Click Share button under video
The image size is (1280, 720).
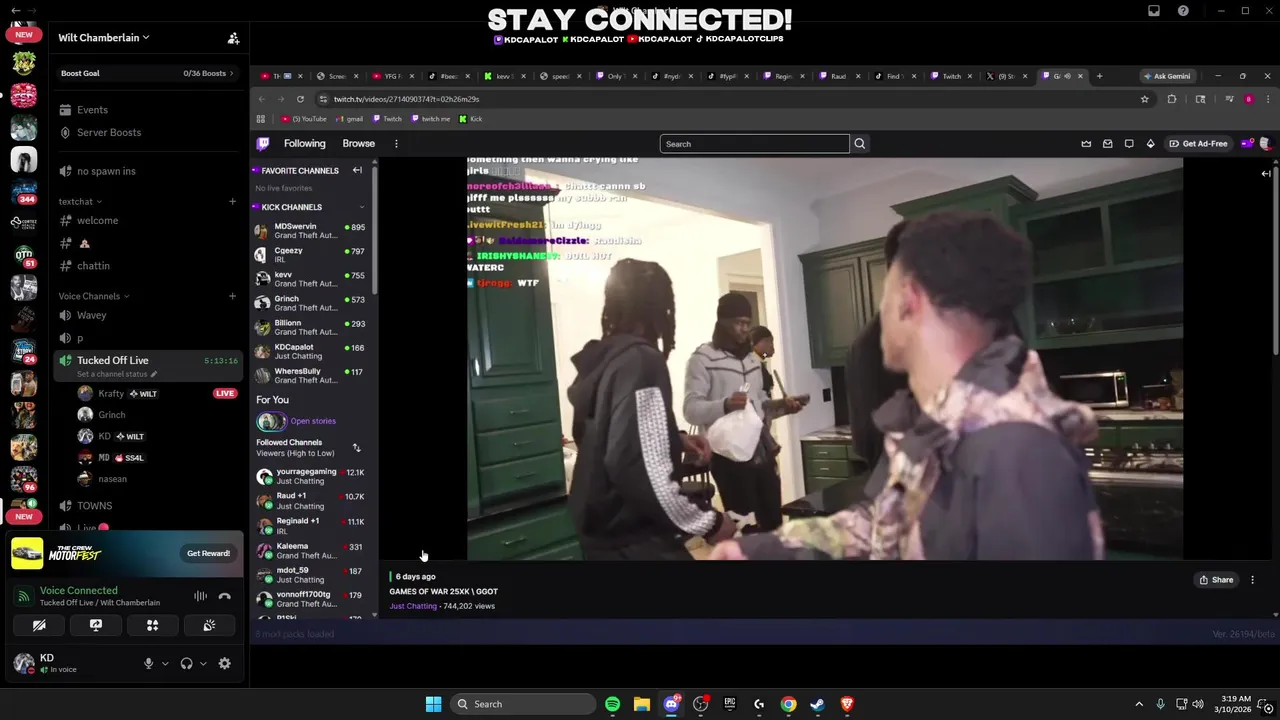(1216, 580)
